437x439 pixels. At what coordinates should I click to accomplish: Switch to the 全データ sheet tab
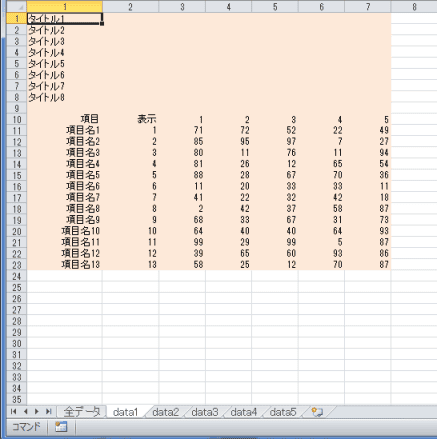[x=82, y=412]
